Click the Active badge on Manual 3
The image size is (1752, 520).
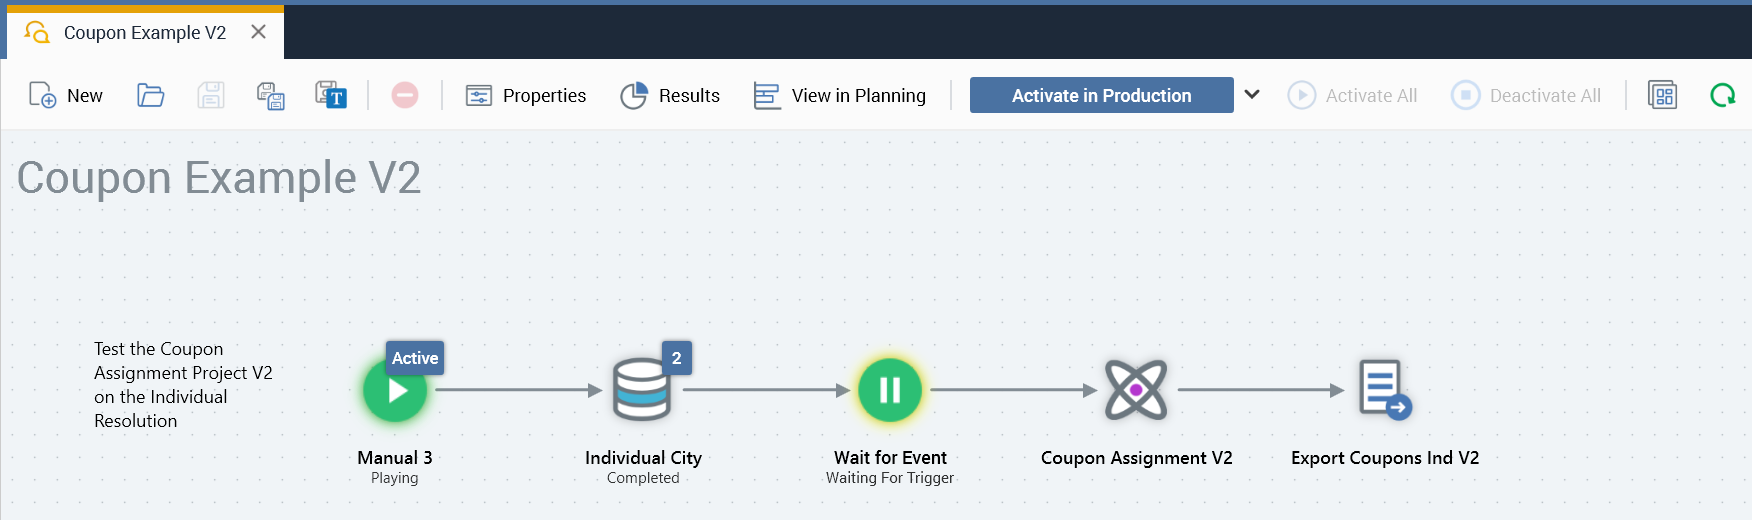415,358
